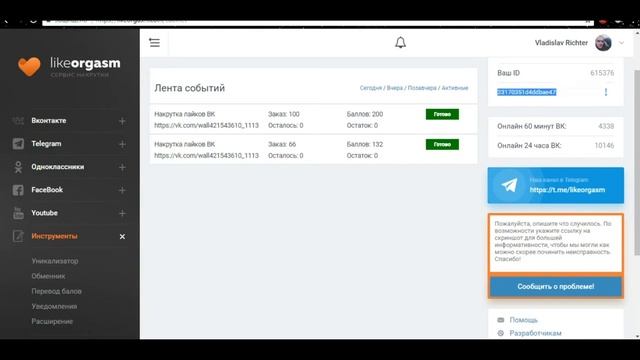Viewport: 640px width, 360px height.
Task: Open the Одноклассники menu item
Action: (x=58, y=167)
